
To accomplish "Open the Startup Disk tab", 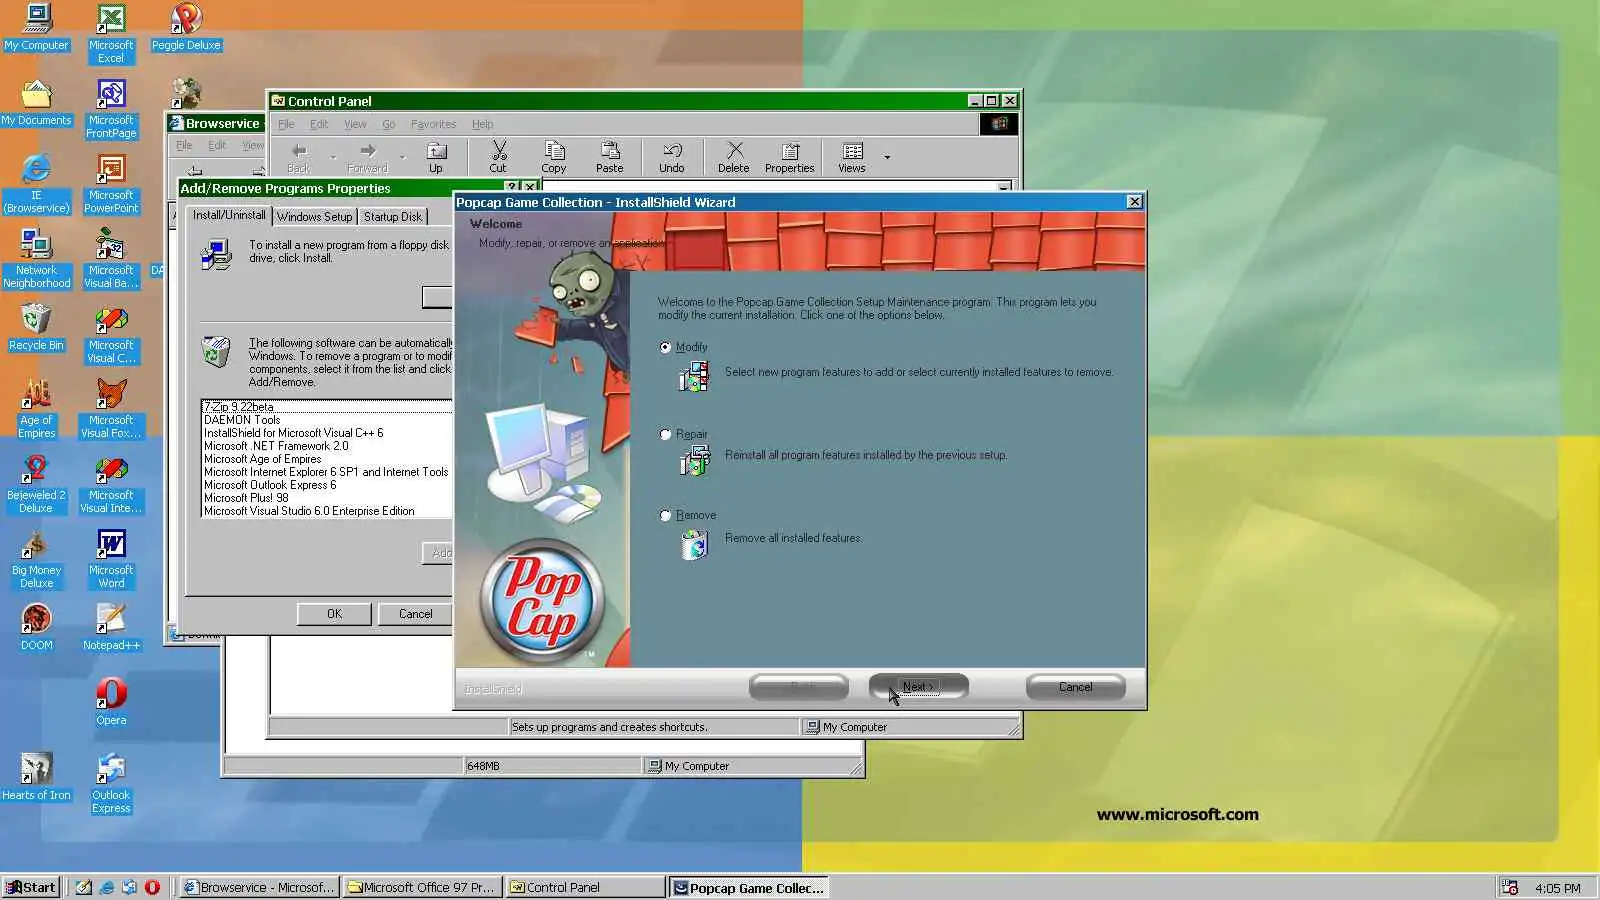I will click(393, 216).
